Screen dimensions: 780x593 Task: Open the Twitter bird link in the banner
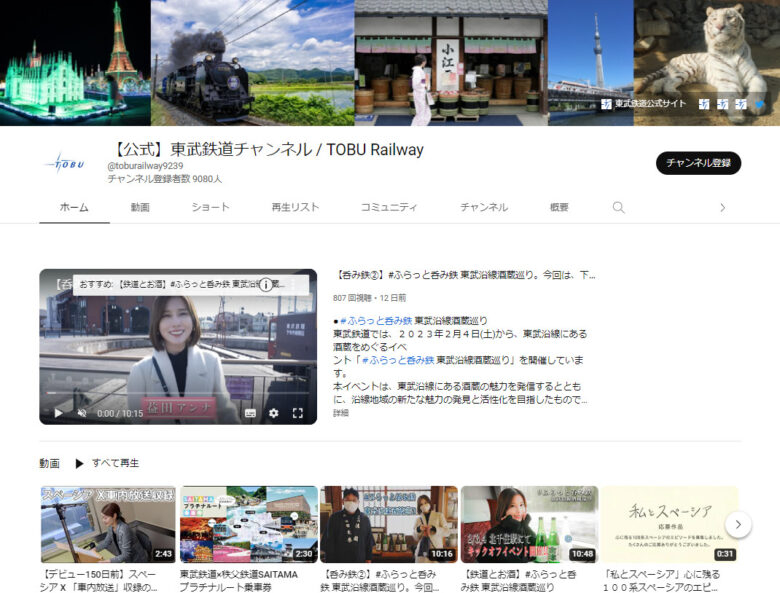(x=760, y=104)
